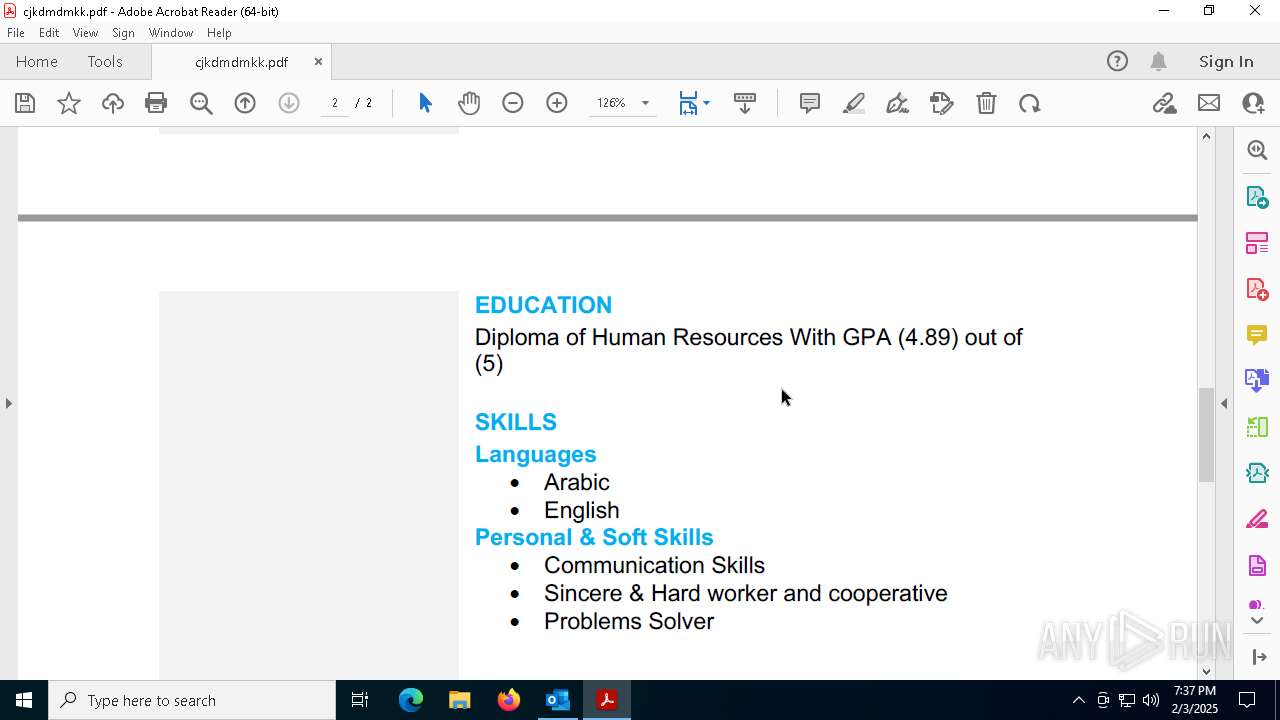The image size is (1280, 720).
Task: Show more sidebar tools chevron
Action: point(1257,621)
